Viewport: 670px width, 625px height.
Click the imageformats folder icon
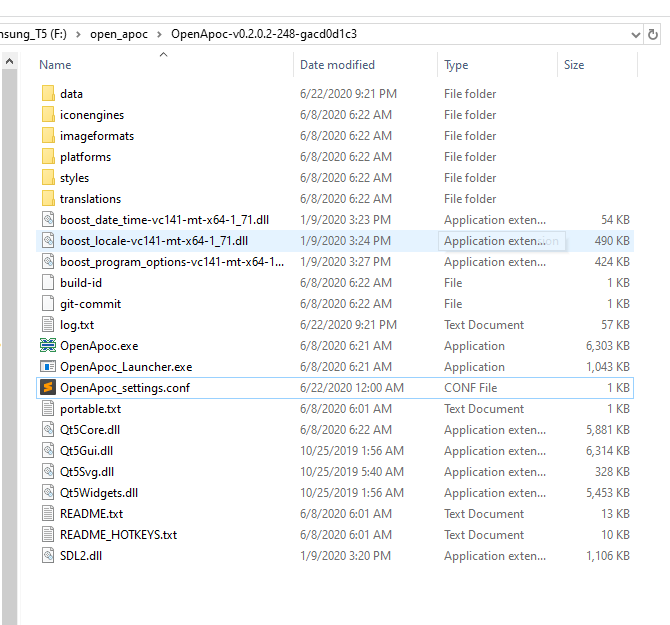point(48,135)
